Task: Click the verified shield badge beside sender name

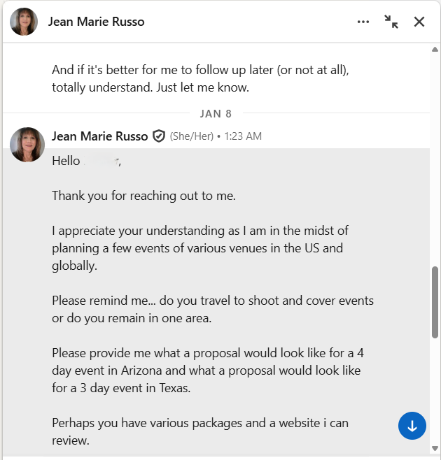Action: (x=159, y=136)
